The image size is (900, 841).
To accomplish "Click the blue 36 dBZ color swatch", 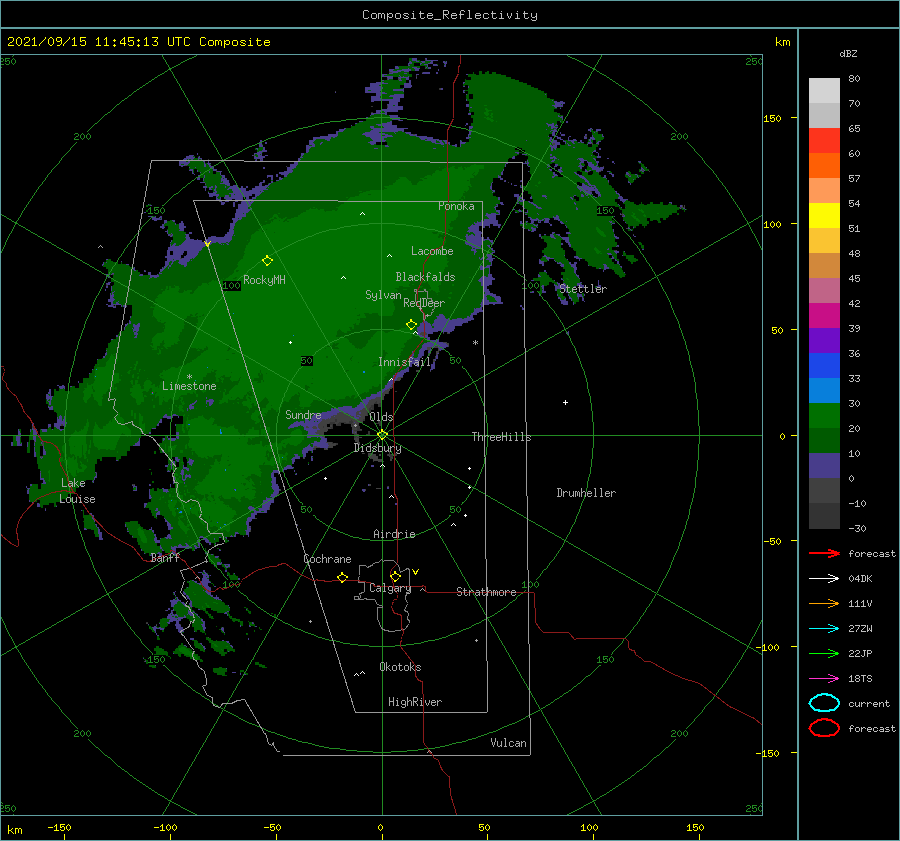I will (x=824, y=366).
